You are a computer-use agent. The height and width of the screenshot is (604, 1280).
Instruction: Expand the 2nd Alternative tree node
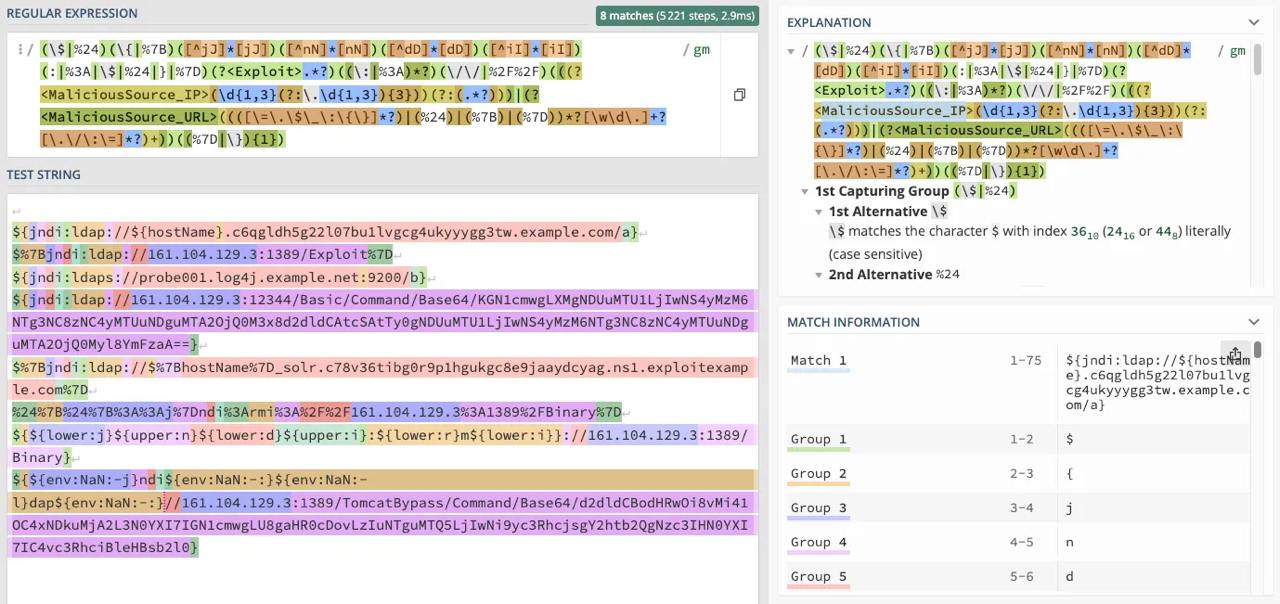[x=819, y=275]
